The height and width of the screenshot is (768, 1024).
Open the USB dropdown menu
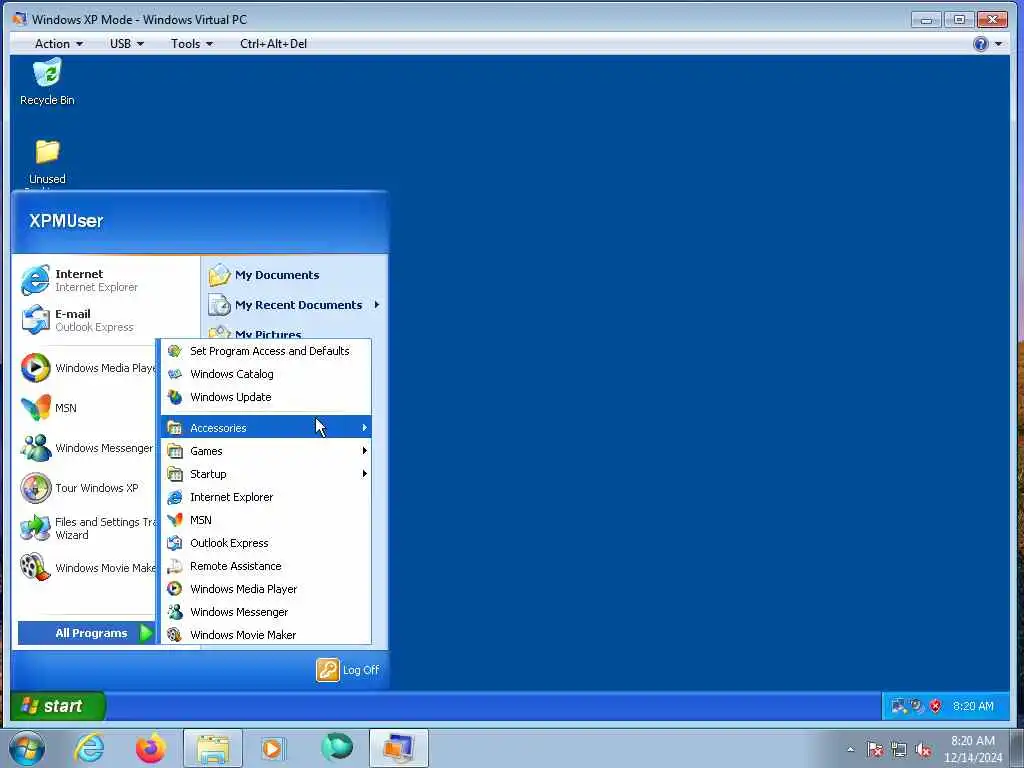pyautogui.click(x=127, y=44)
